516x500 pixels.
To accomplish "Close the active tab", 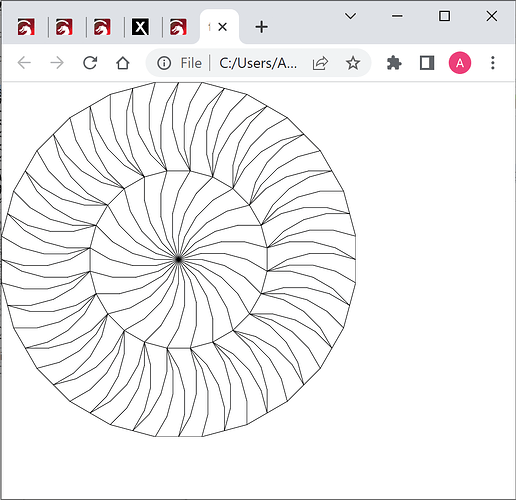I will (x=222, y=27).
